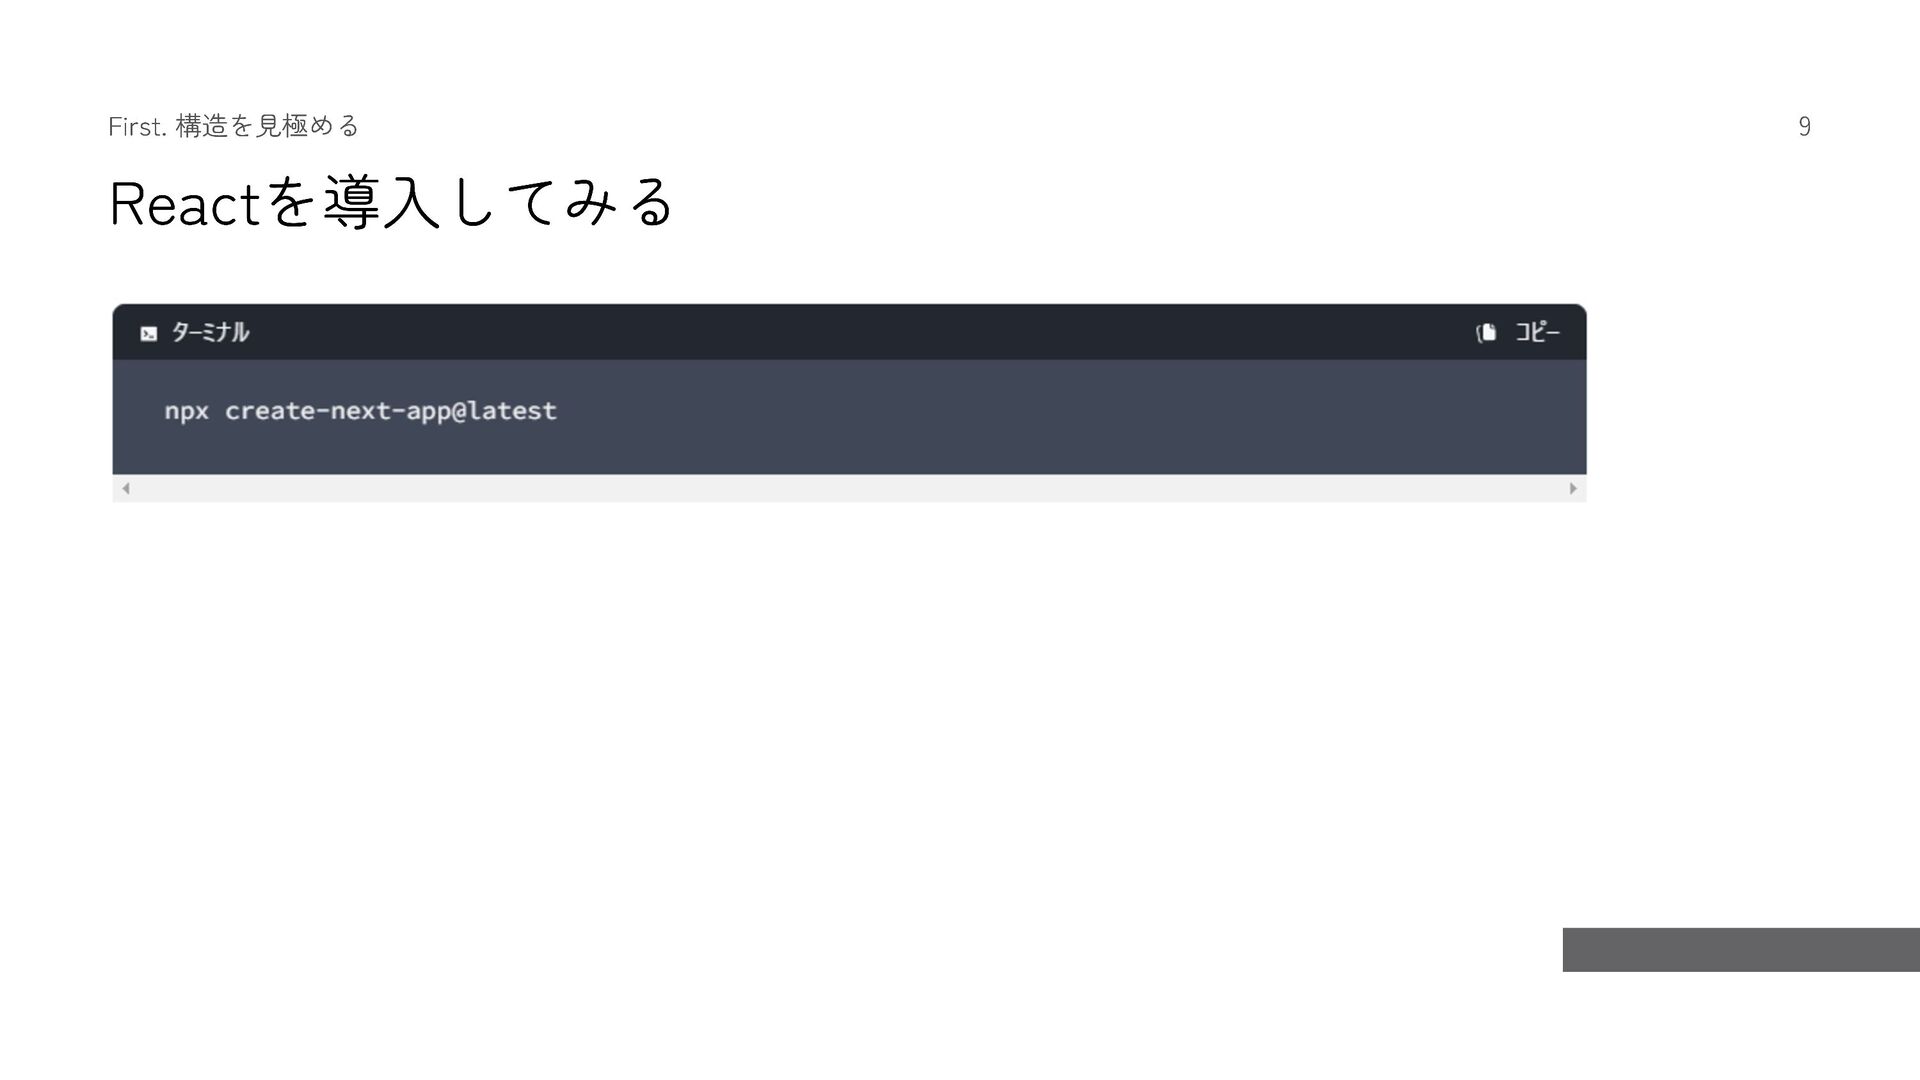Image resolution: width=1920 pixels, height=1080 pixels.
Task: Click the terminal prompt icon in header
Action: coord(149,333)
